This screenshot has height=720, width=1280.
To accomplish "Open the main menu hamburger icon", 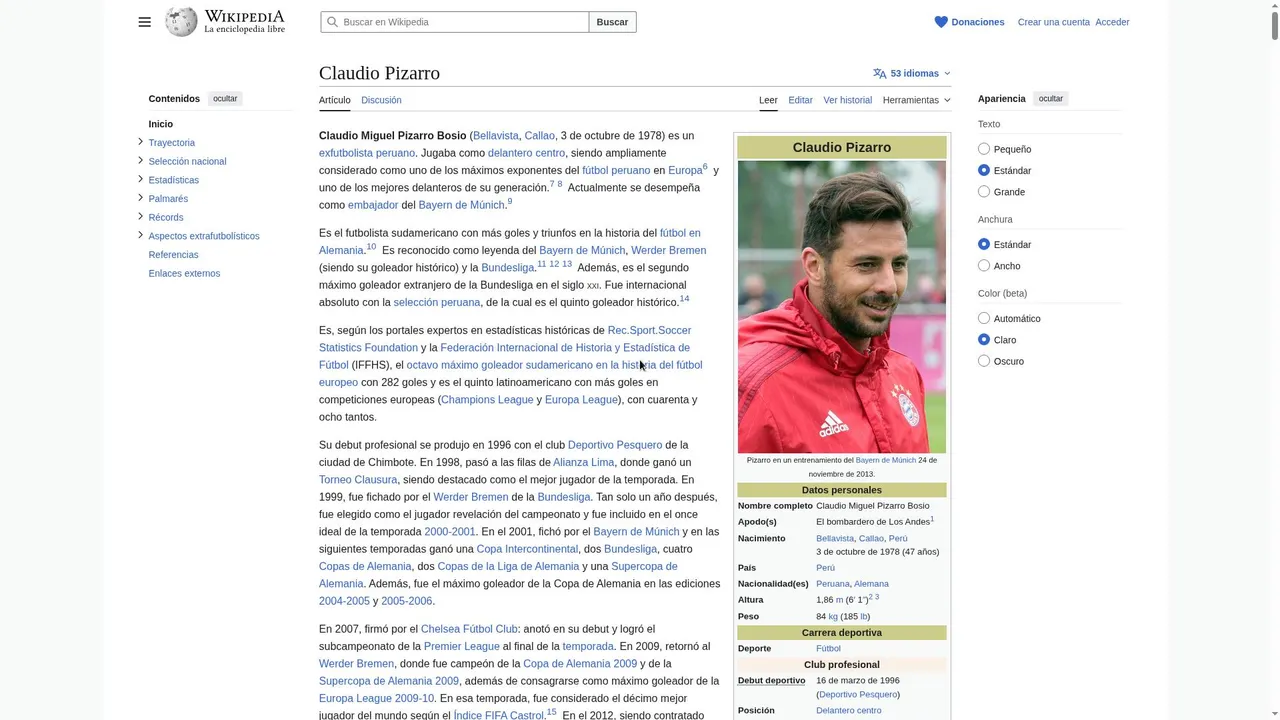I will (144, 22).
